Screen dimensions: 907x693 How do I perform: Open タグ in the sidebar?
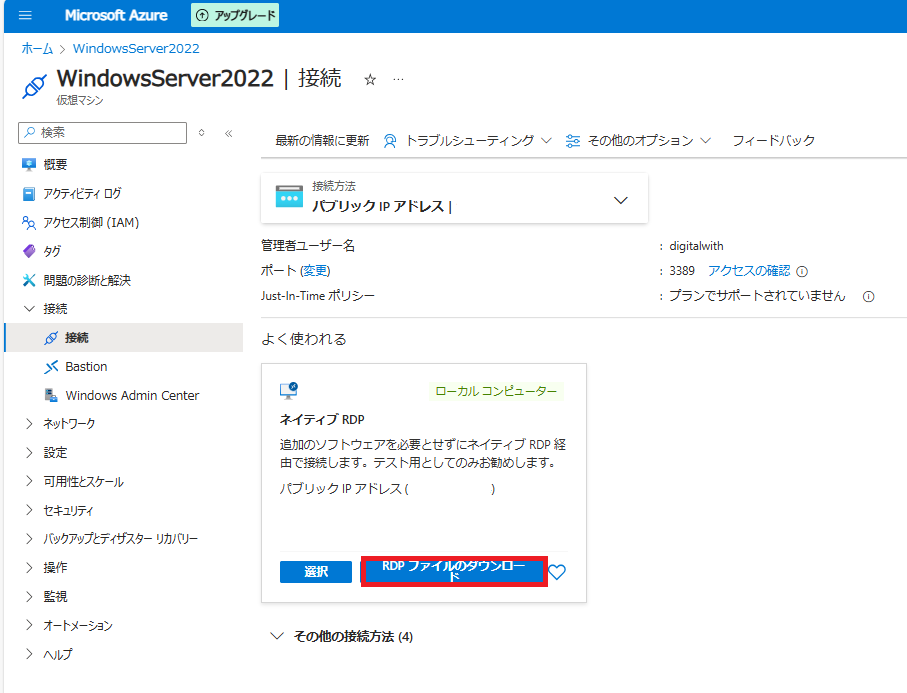tap(52, 252)
